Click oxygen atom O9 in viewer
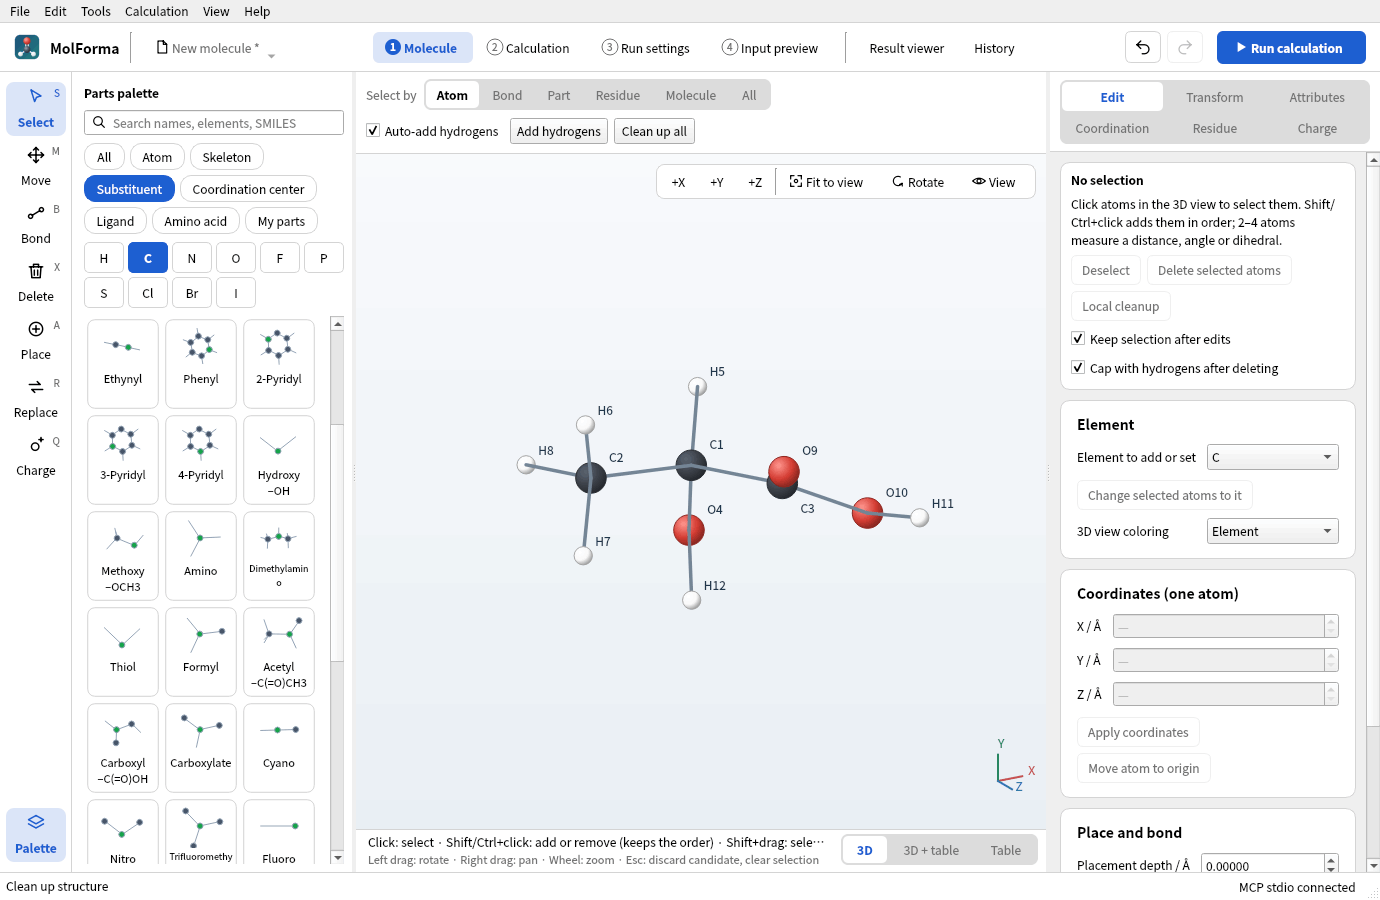 pos(784,471)
